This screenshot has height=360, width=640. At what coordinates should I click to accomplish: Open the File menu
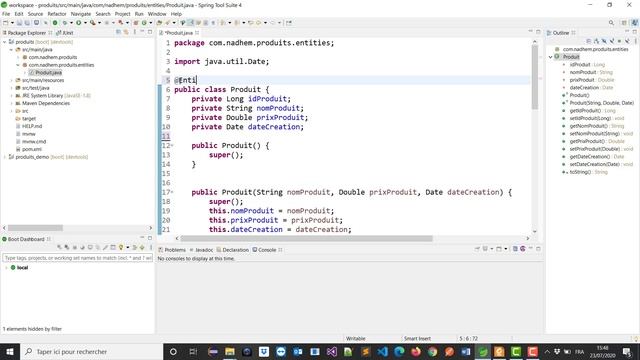coord(6,14)
